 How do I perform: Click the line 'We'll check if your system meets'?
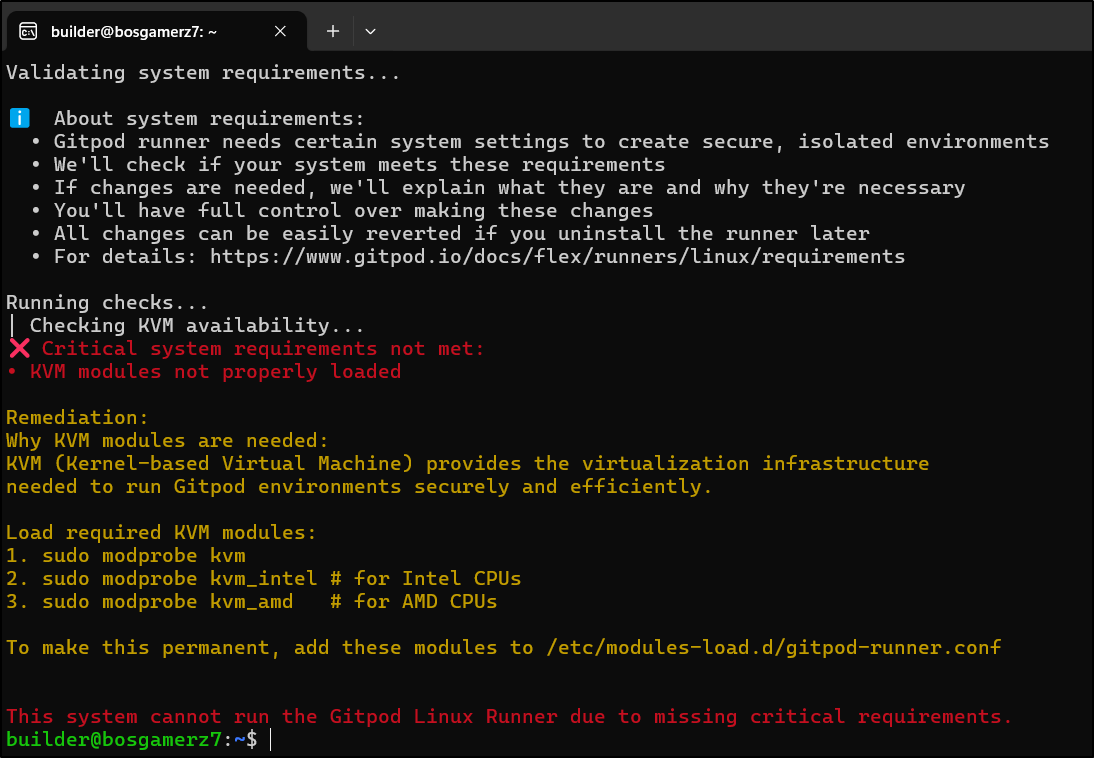359,165
